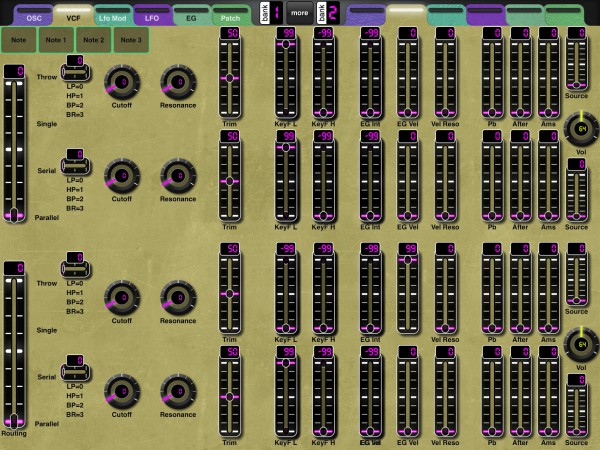Viewport: 600px width, 450px height.
Task: Open the Lfo Mod tab
Action: pos(112,15)
